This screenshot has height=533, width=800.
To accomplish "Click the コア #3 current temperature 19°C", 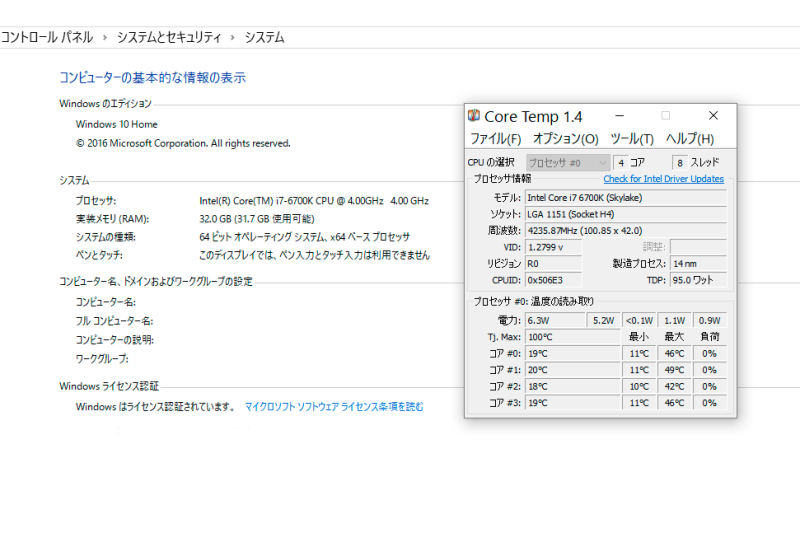I will pyautogui.click(x=573, y=403).
